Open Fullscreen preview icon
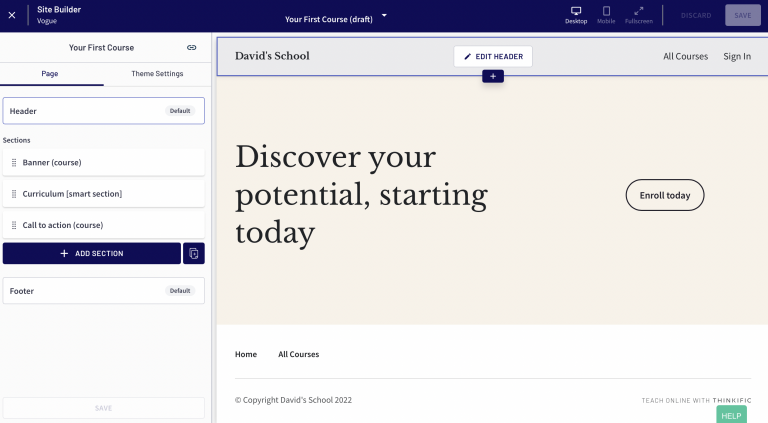This screenshot has width=768, height=423. (639, 15)
